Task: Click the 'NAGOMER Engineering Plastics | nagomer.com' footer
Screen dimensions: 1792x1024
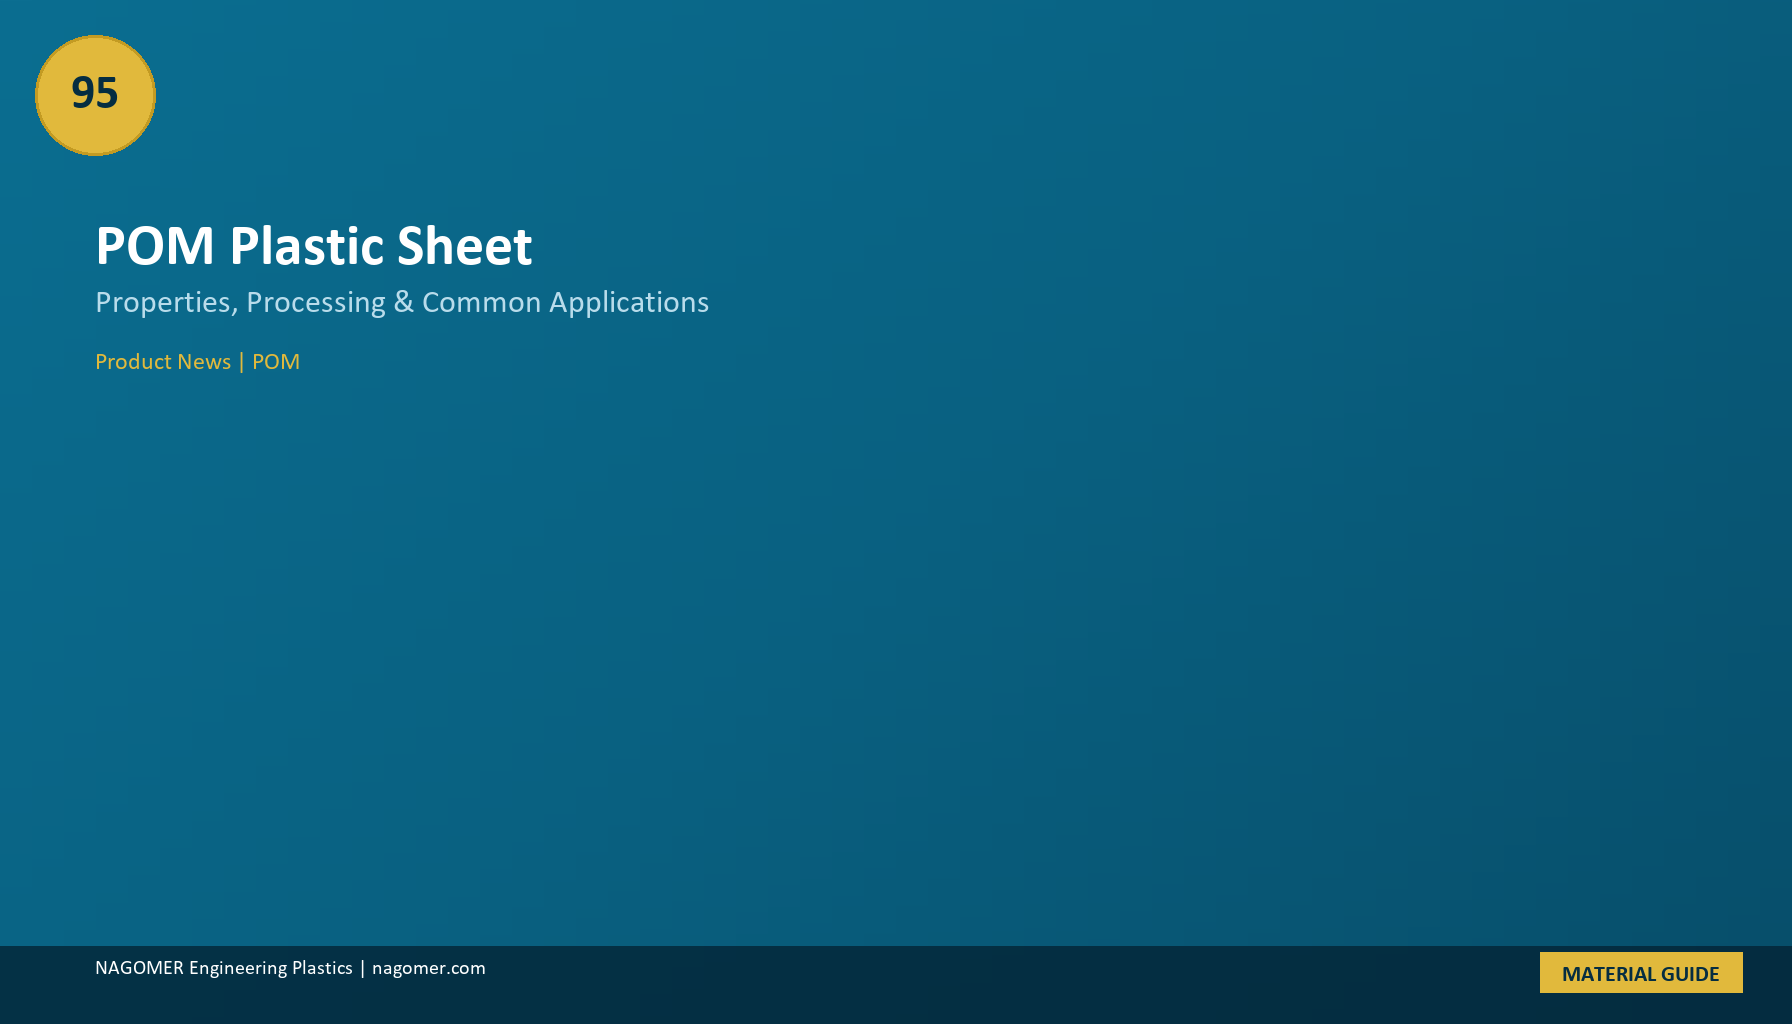Action: click(290, 968)
